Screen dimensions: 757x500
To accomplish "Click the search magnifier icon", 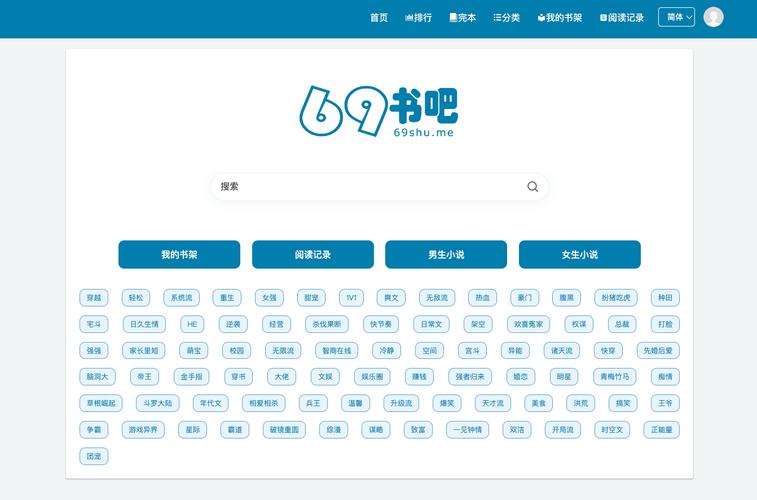I will [532, 186].
